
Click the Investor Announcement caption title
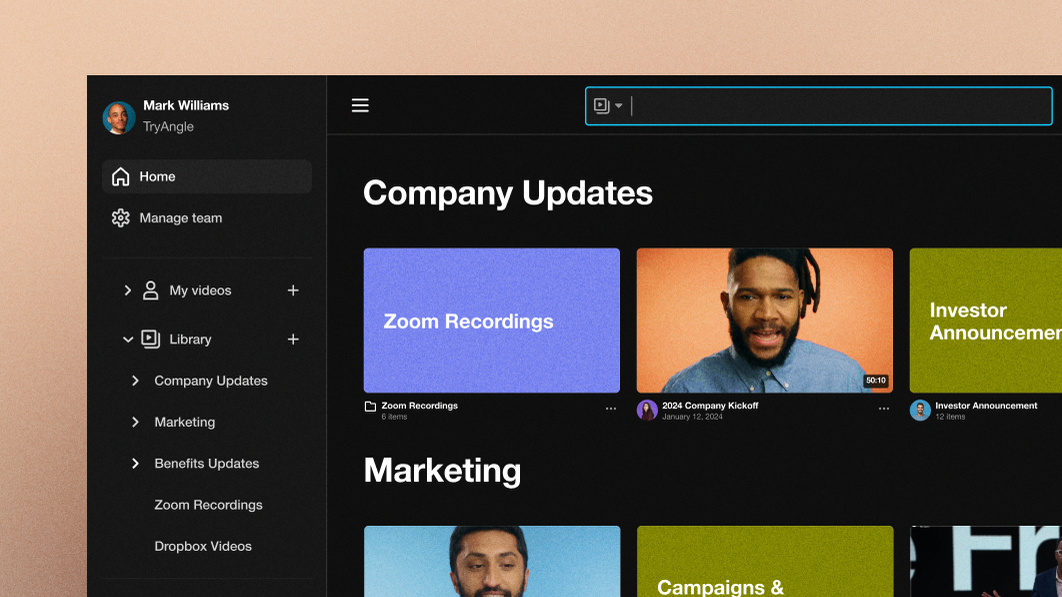tap(986, 405)
